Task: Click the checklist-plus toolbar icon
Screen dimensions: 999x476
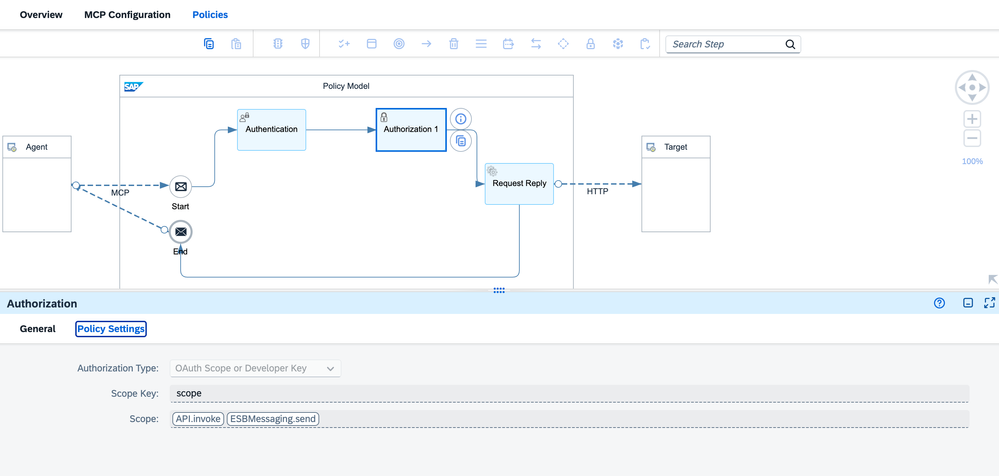Action: (x=344, y=44)
